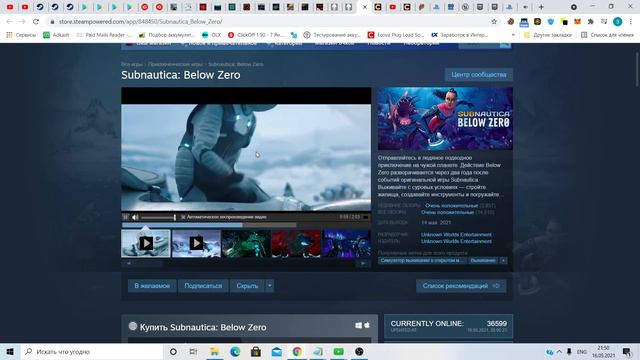
Task: Launch File Explorer from the taskbar
Action: tap(214, 351)
